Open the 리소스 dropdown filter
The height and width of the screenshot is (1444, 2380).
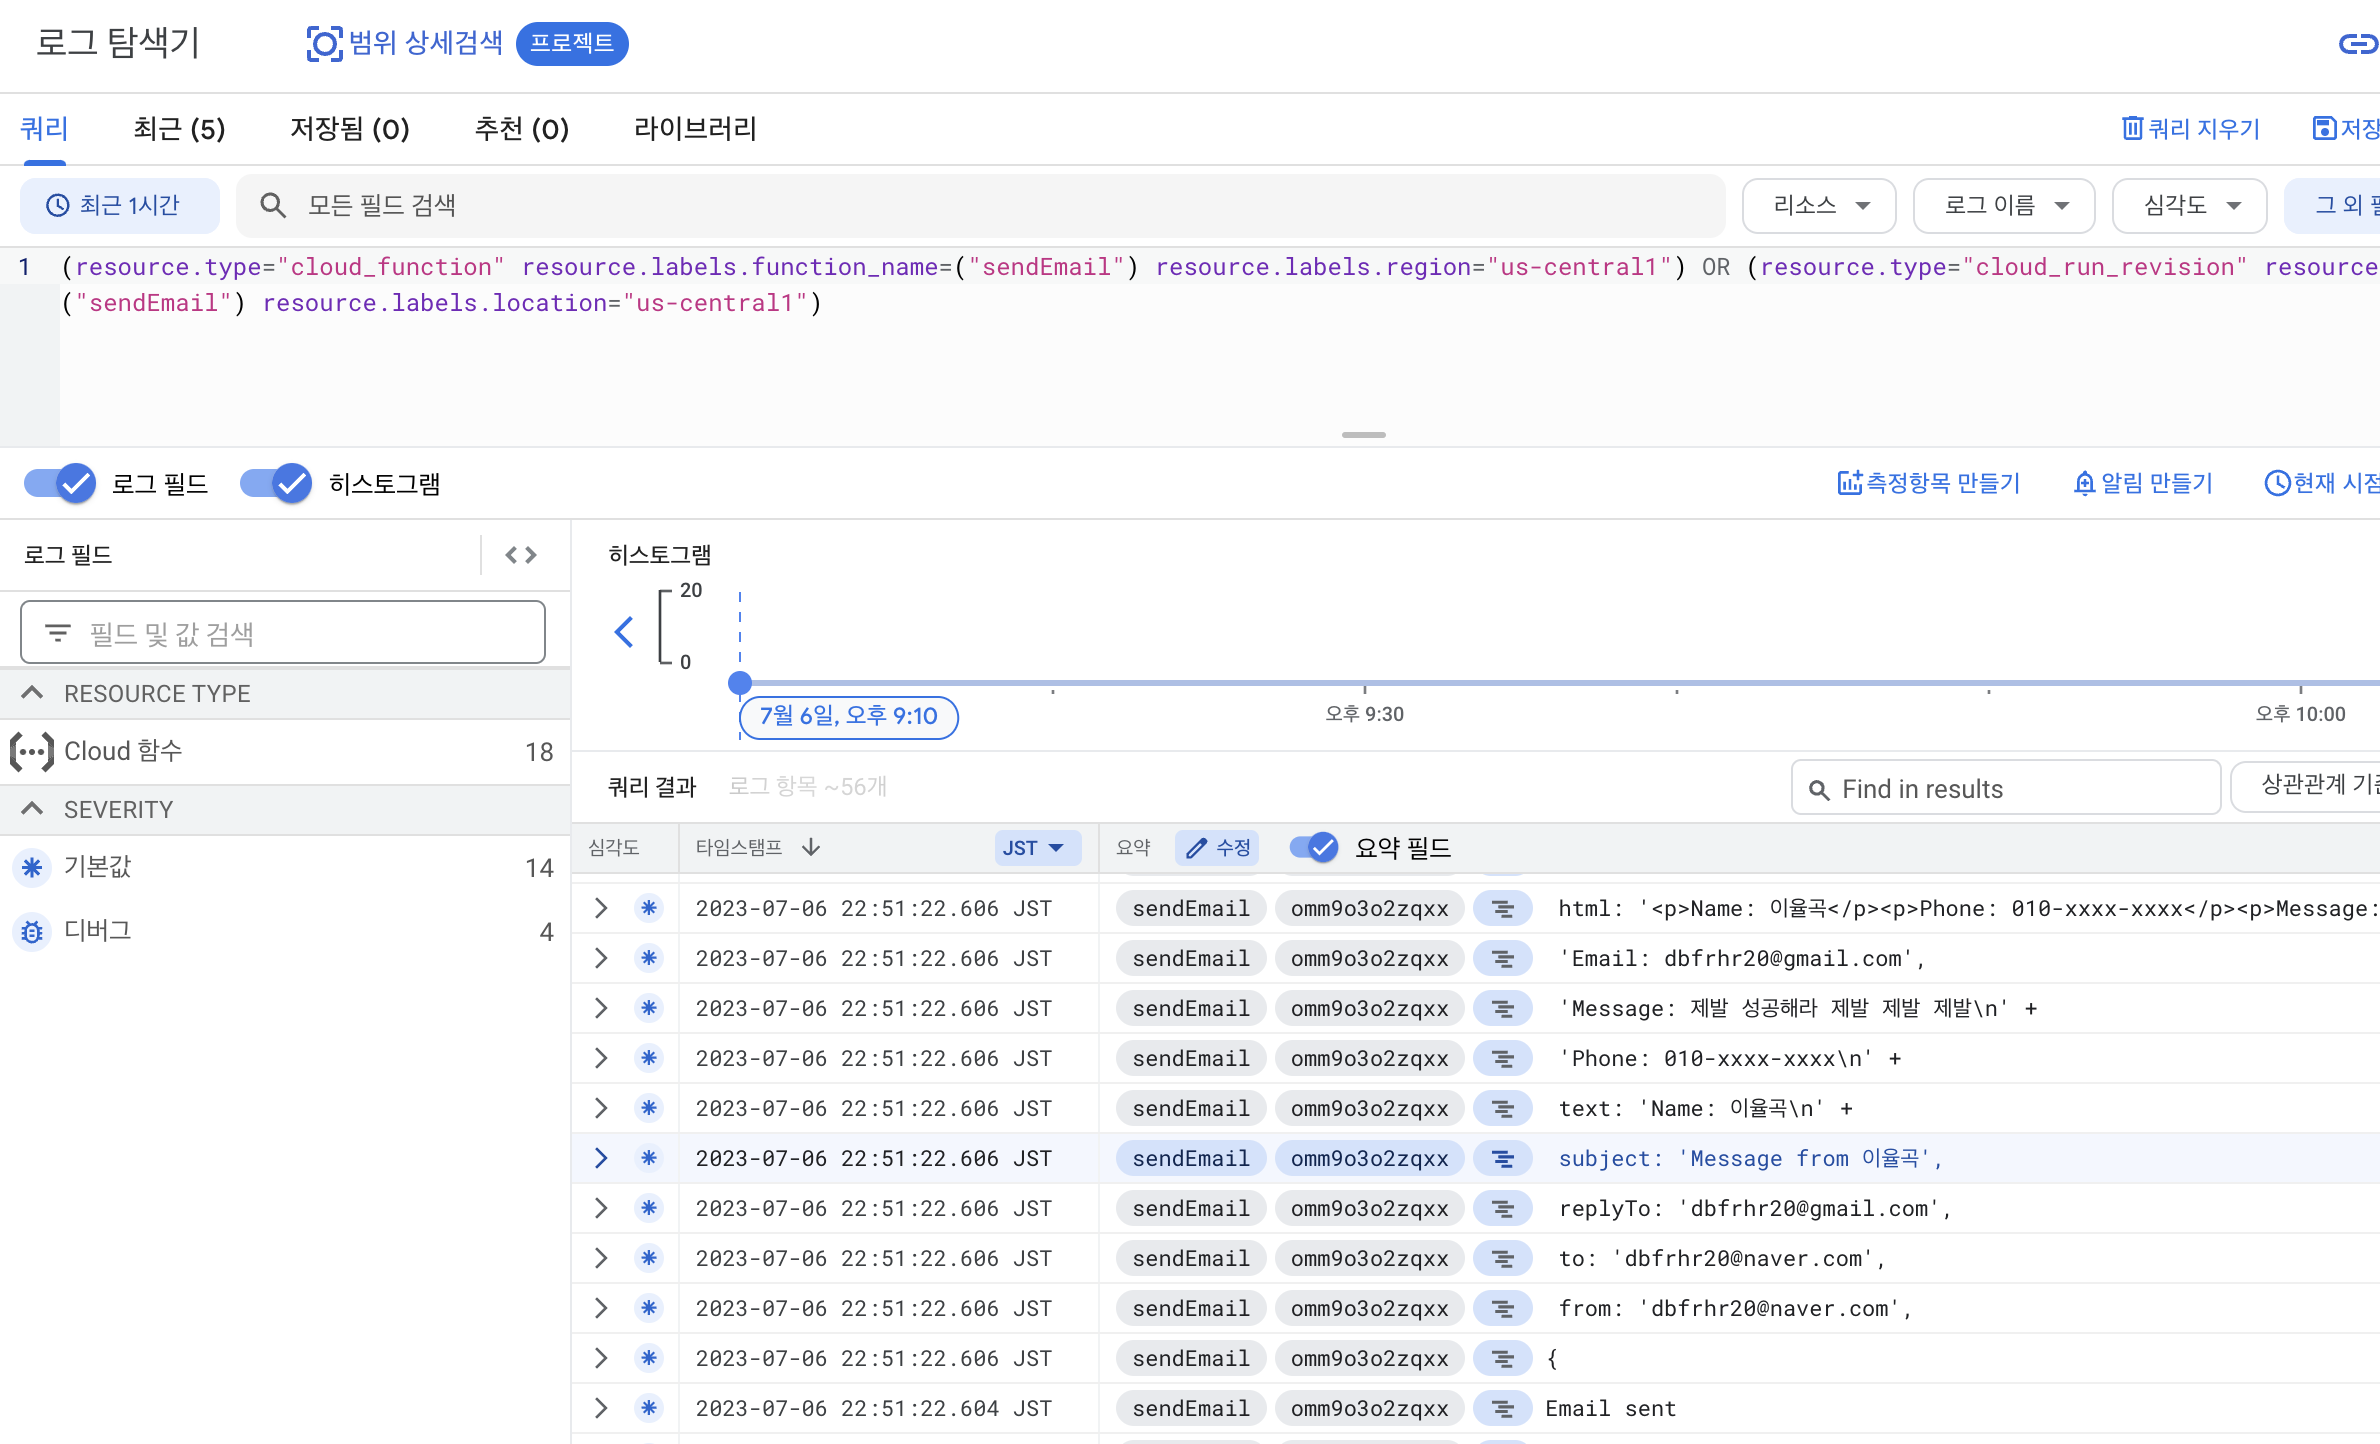click(1818, 206)
